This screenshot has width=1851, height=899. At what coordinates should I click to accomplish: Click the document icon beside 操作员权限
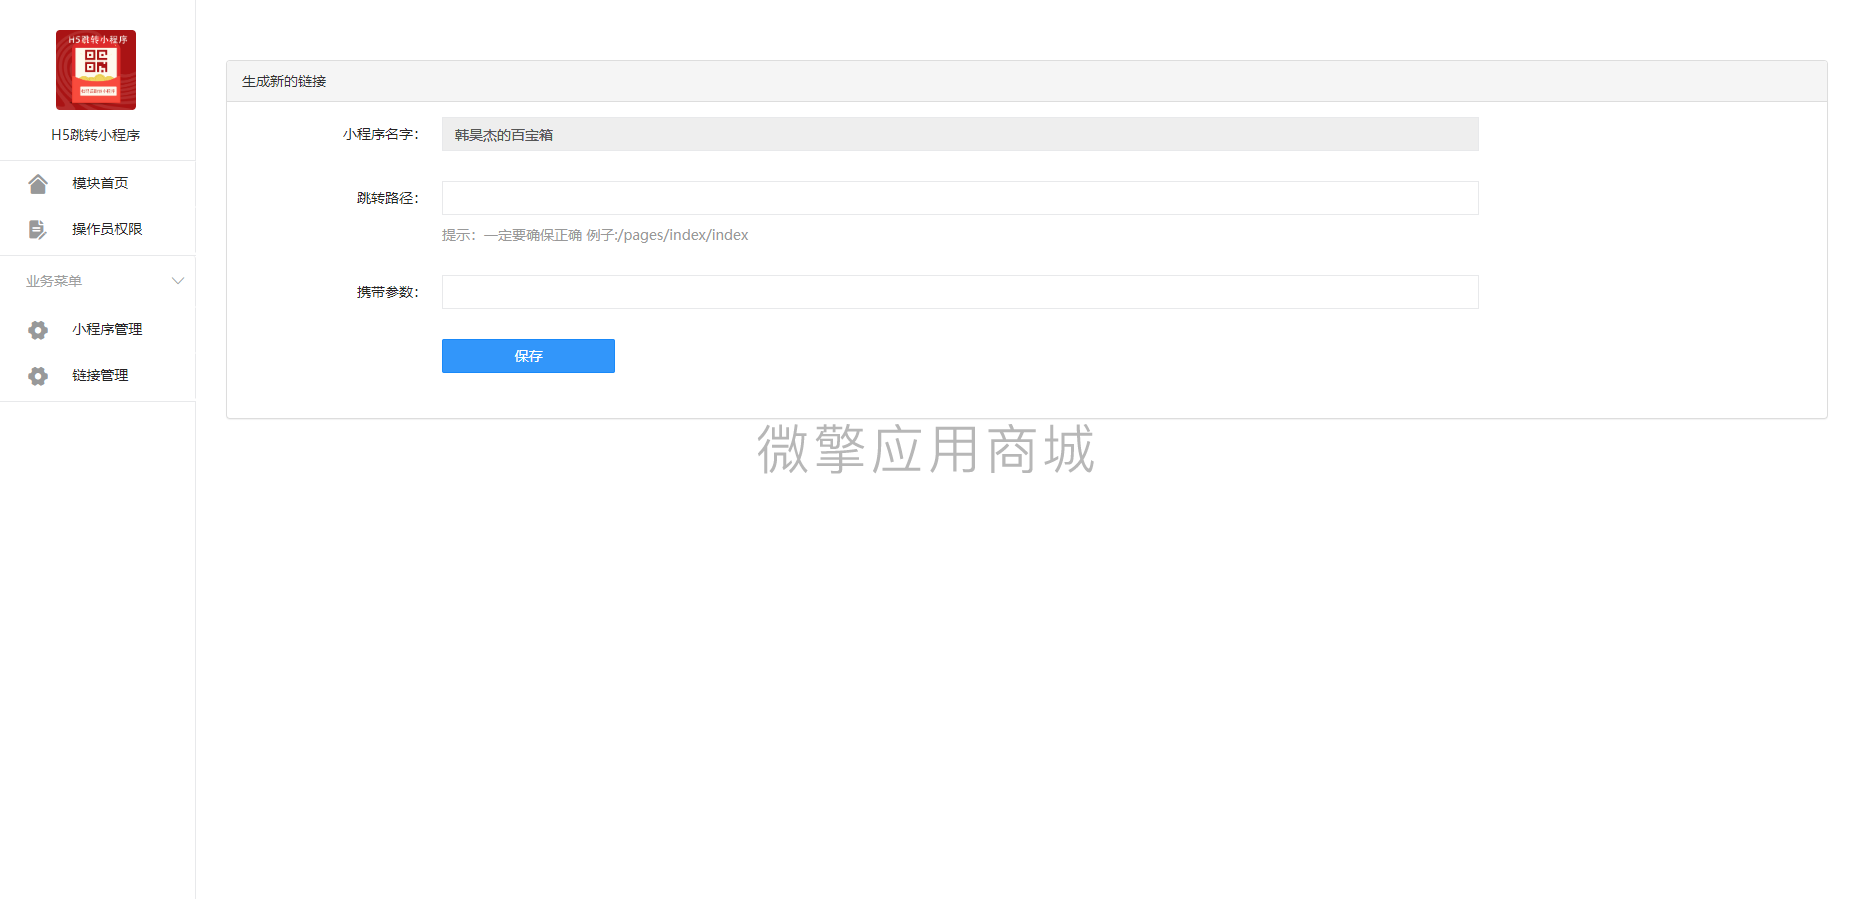tap(38, 230)
